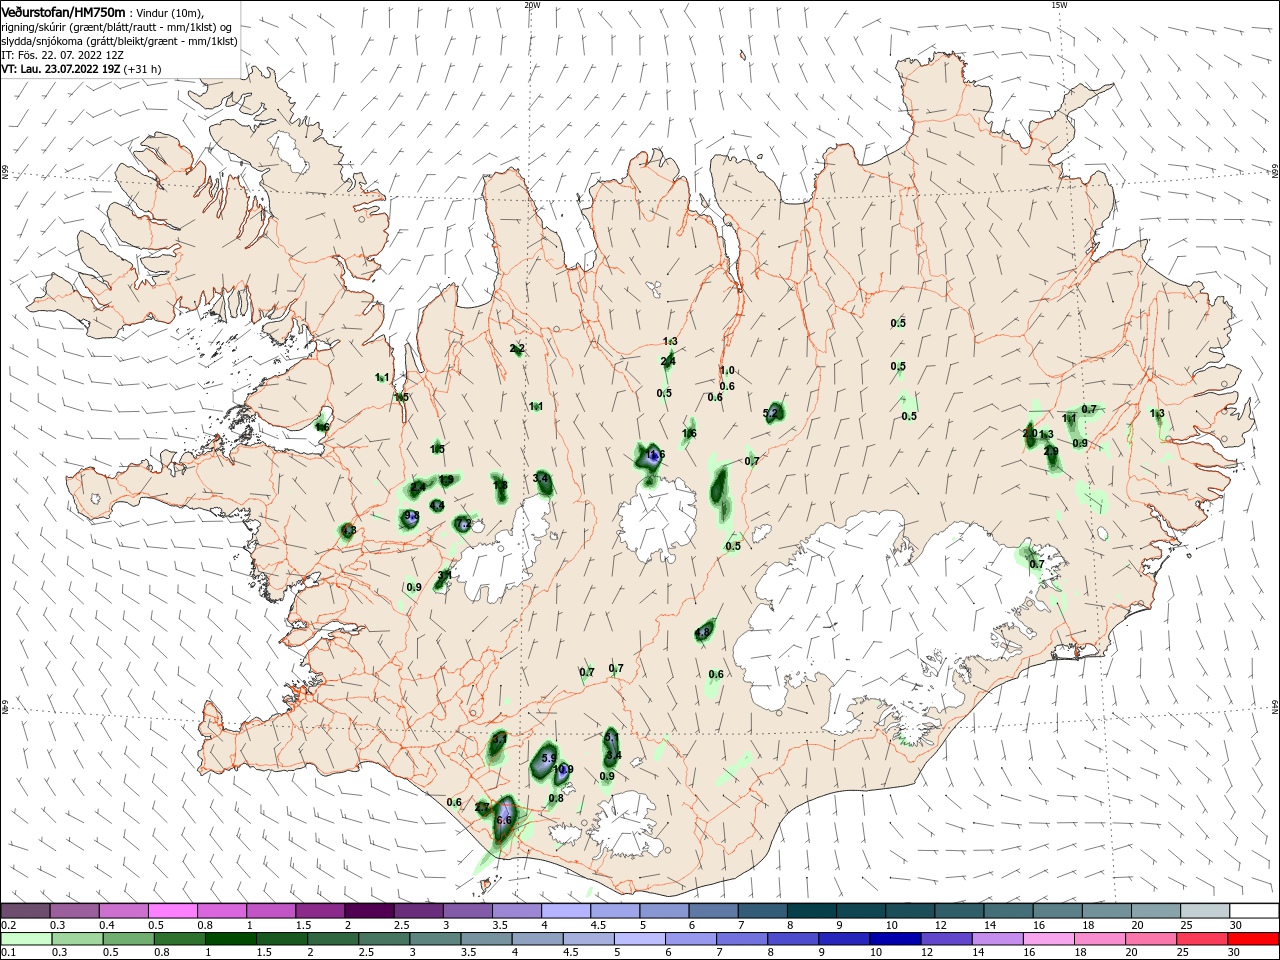Click the blue 9 rain legend swatch
The height and width of the screenshot is (960, 1280).
[846, 939]
